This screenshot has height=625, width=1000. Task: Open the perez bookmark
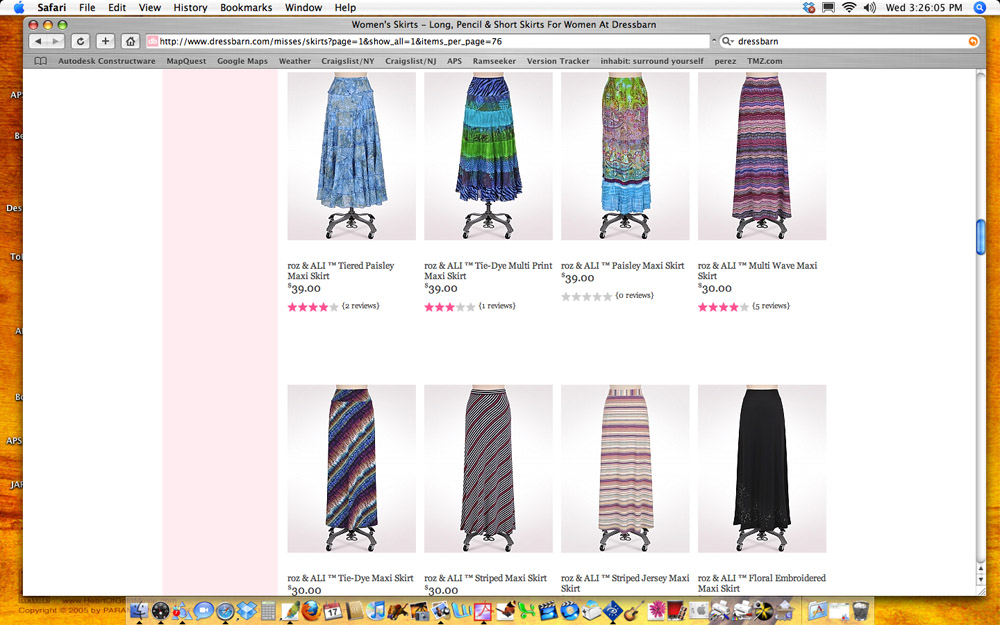pos(725,61)
